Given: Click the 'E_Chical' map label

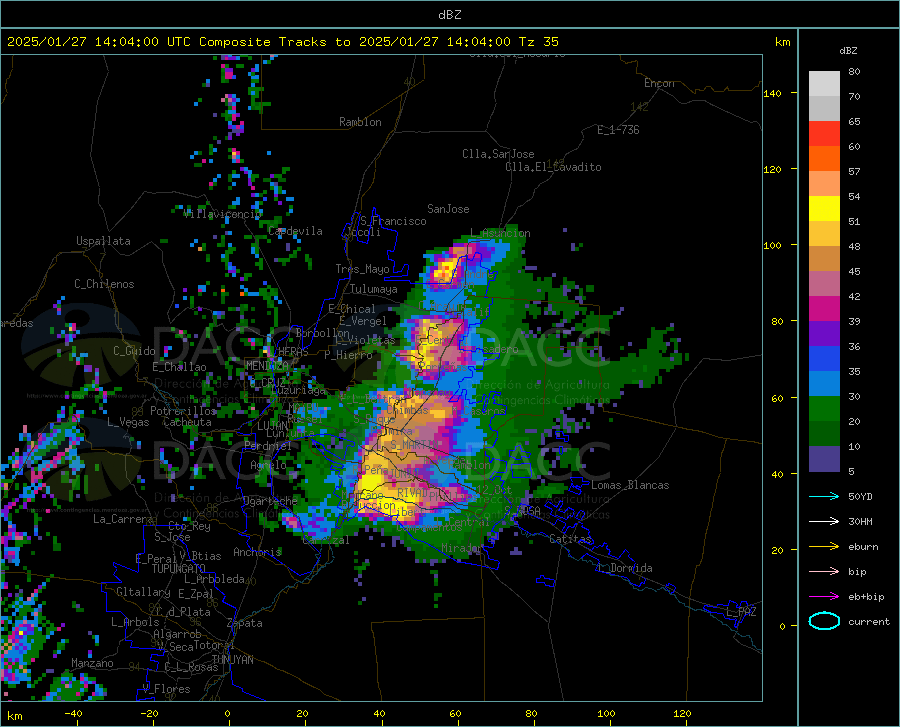Looking at the screenshot, I should tap(352, 309).
